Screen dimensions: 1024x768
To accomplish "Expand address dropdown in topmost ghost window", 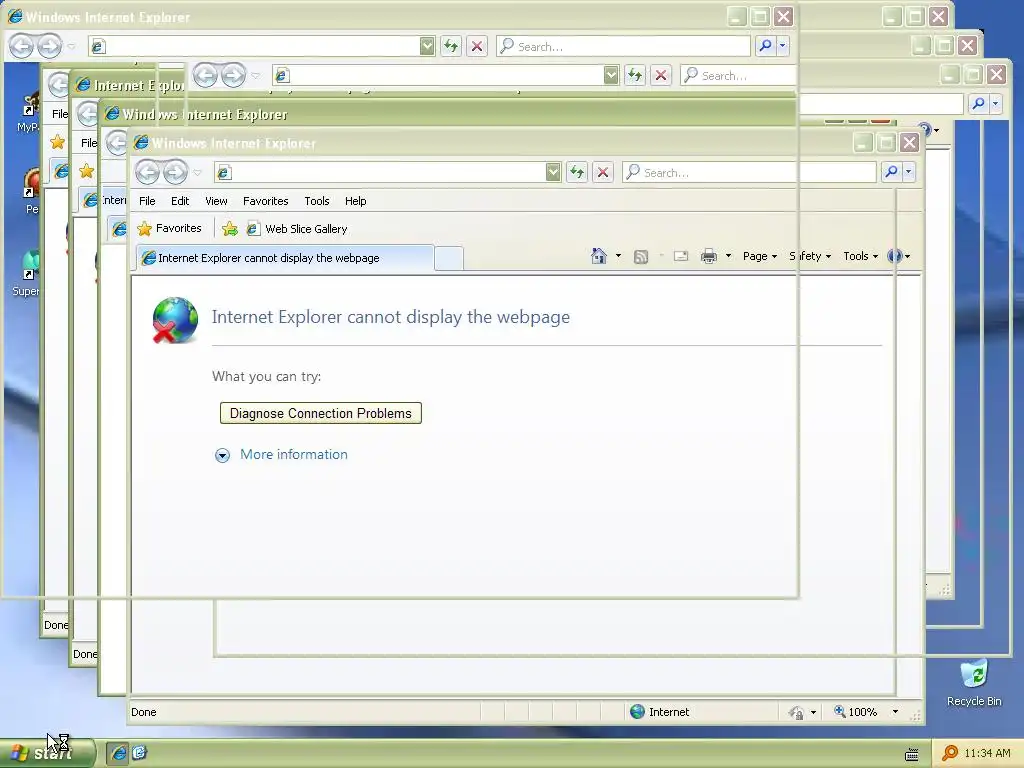I will coord(426,46).
